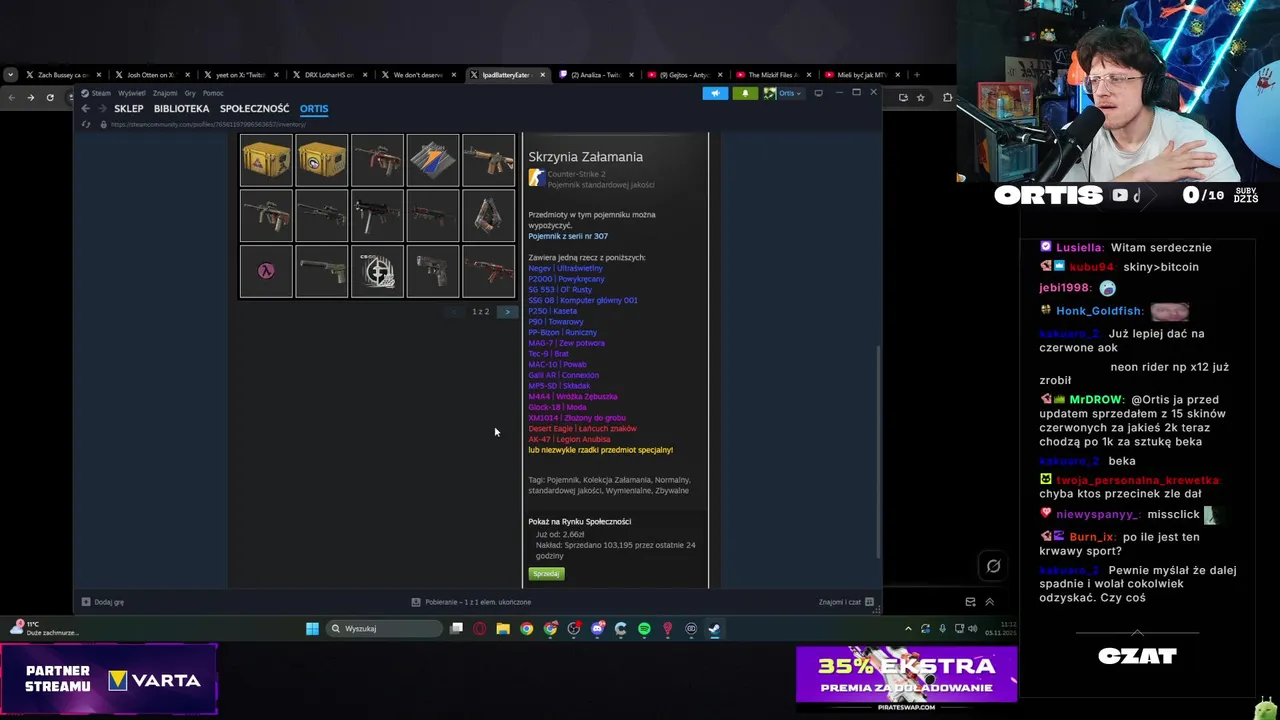
Task: Click the Steam announcements megaphone icon
Action: 715,93
